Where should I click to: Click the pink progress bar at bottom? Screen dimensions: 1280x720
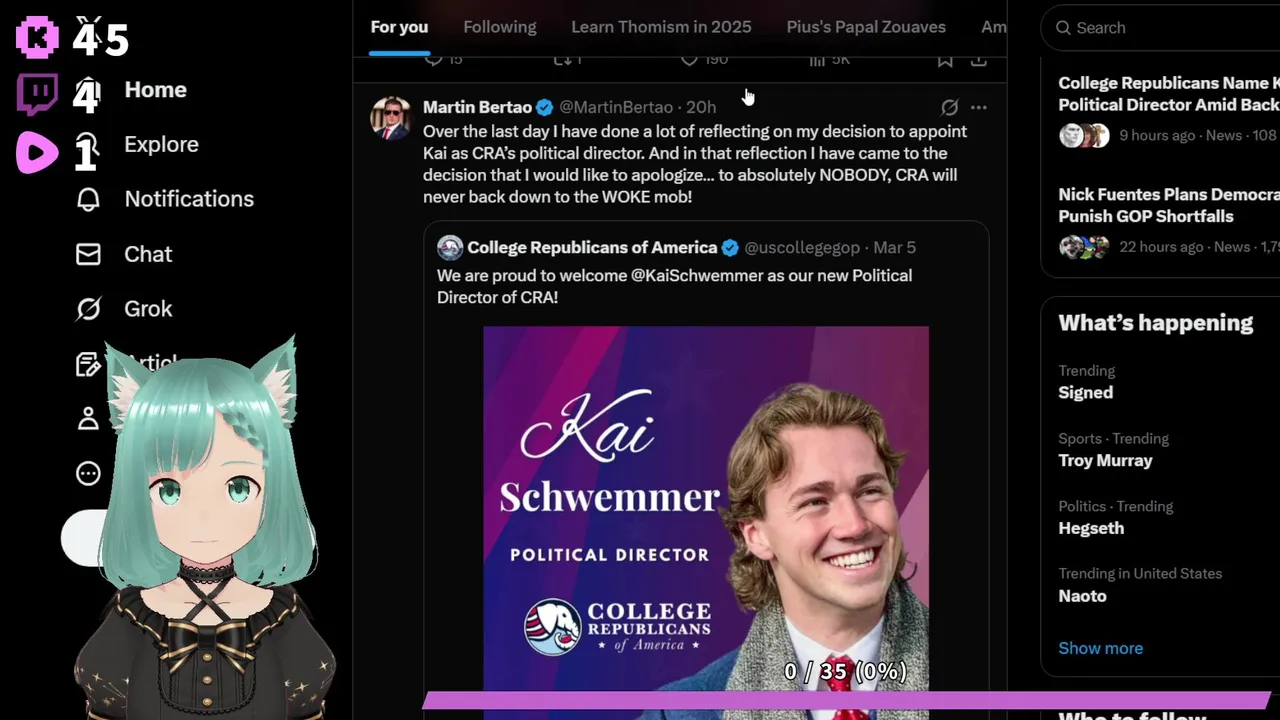(846, 701)
